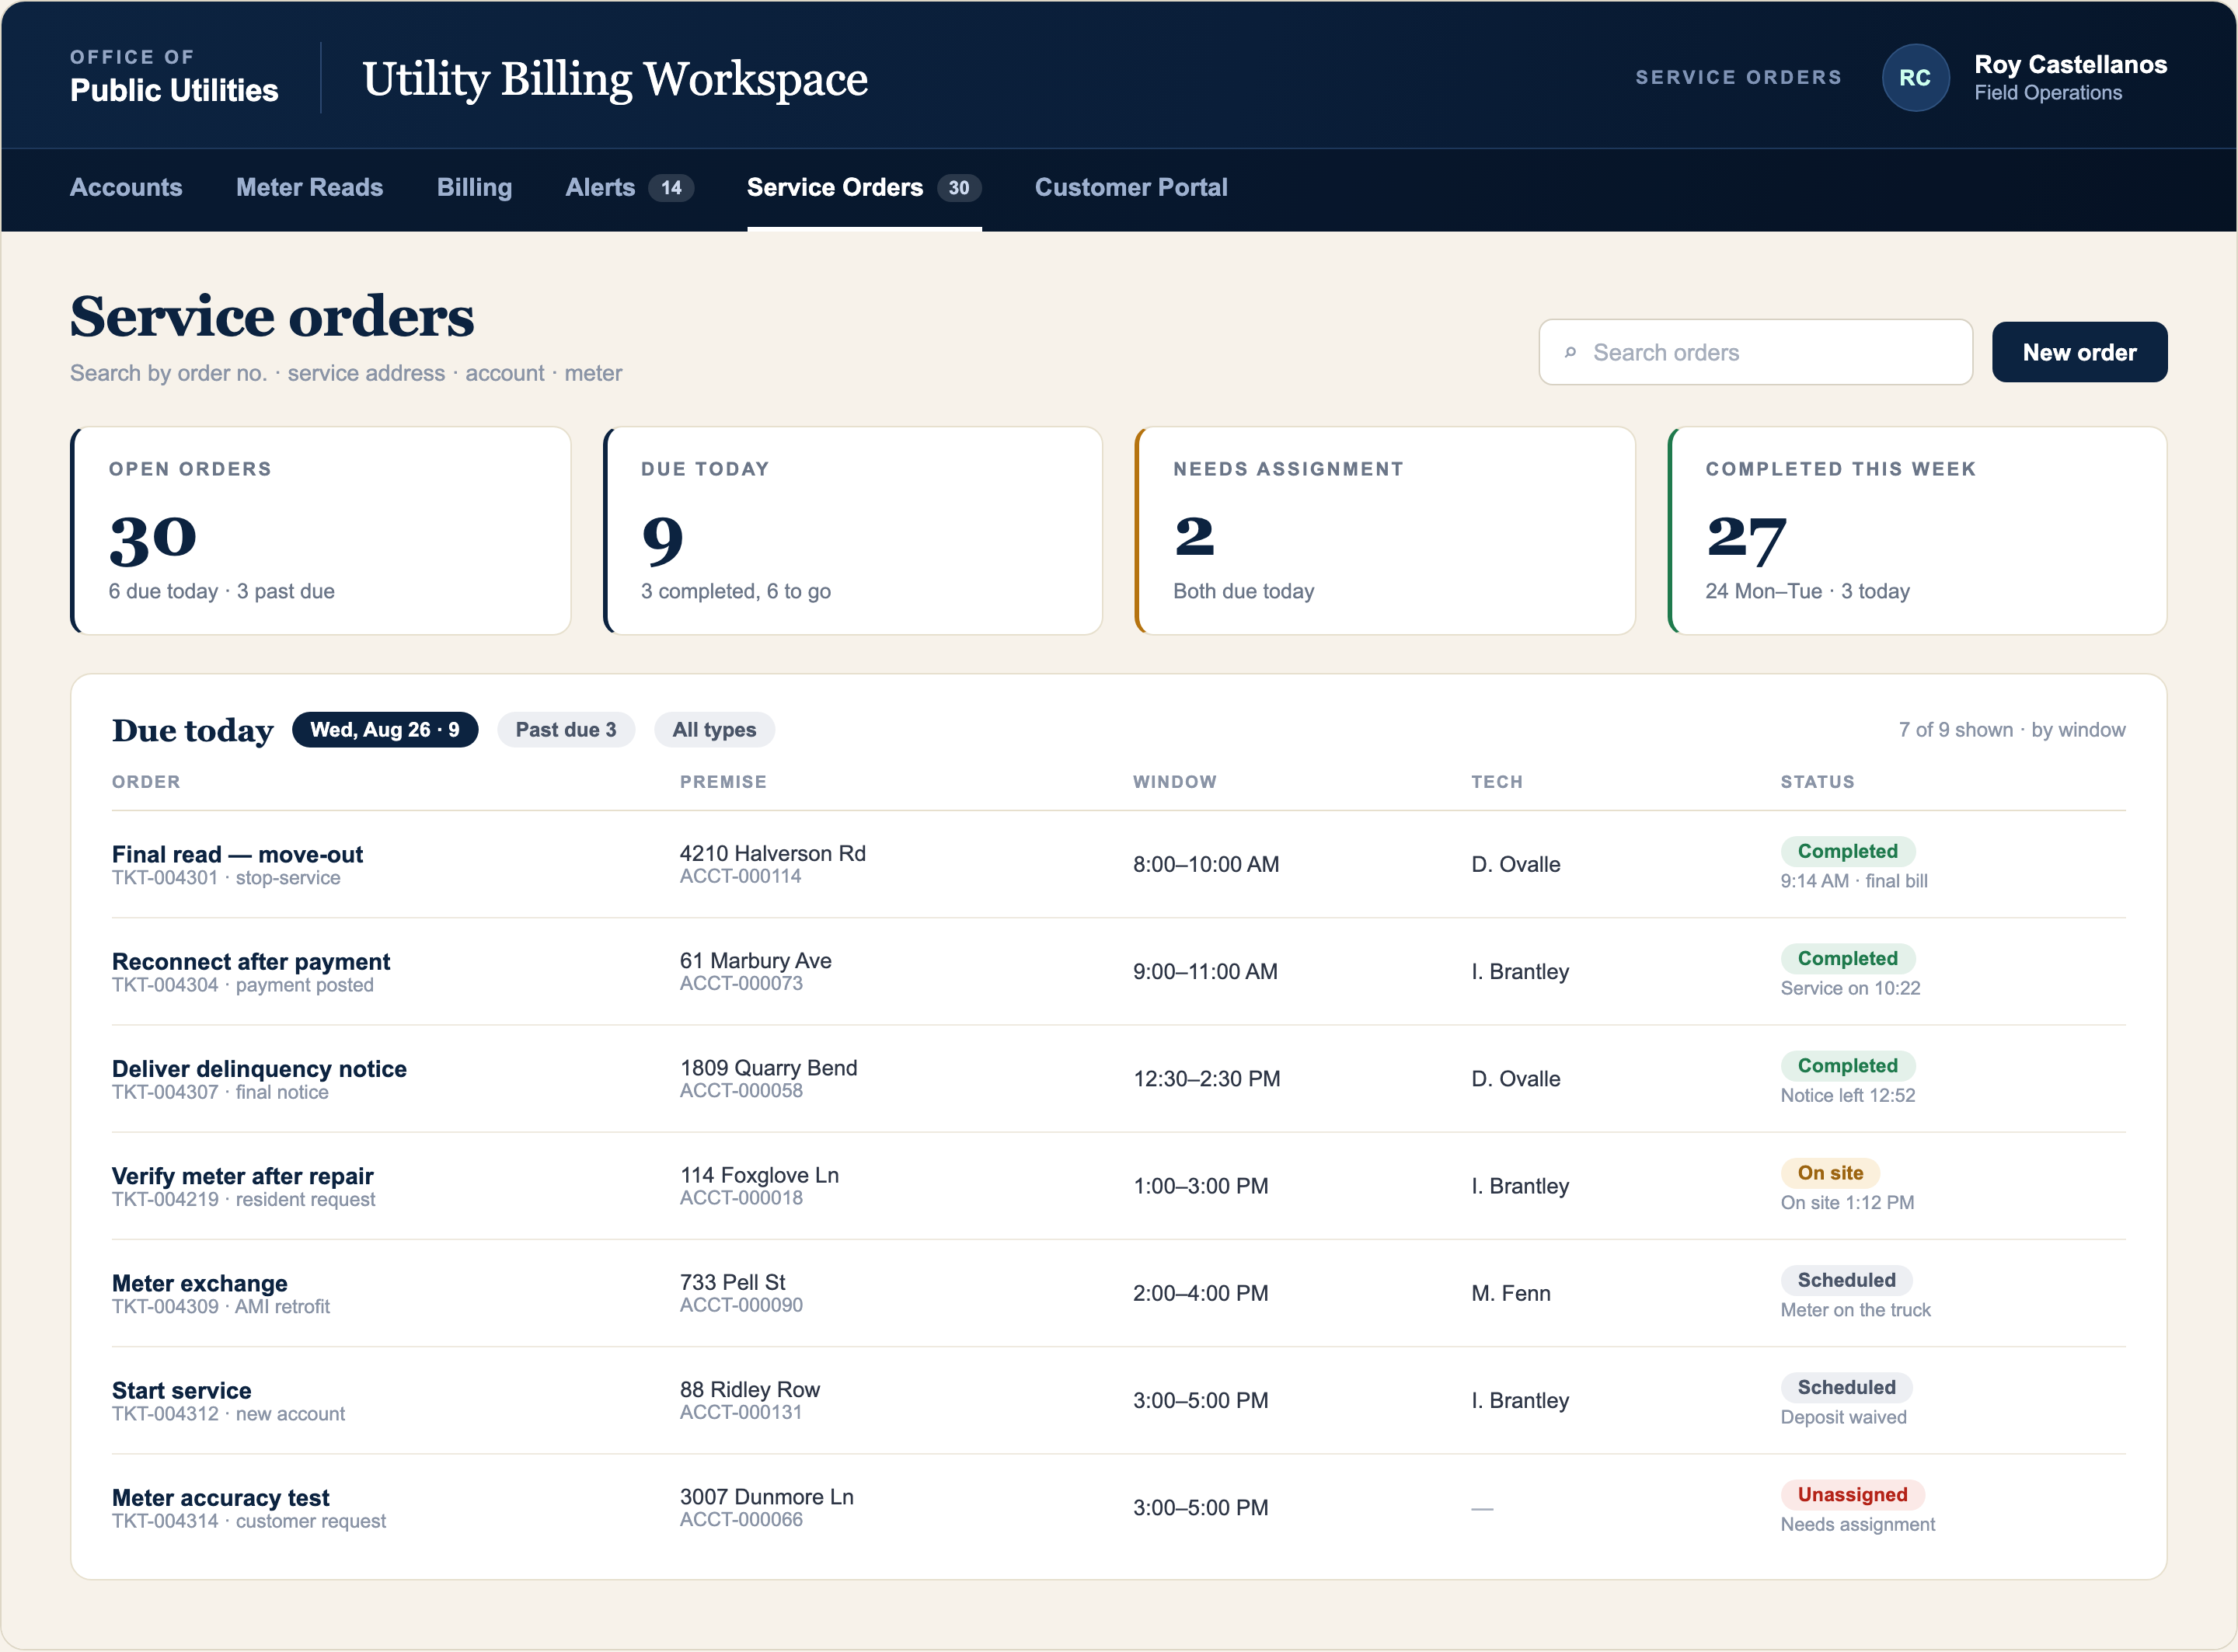
Task: Click Completed badge for 4210 Halverson Rd
Action: [x=1847, y=851]
